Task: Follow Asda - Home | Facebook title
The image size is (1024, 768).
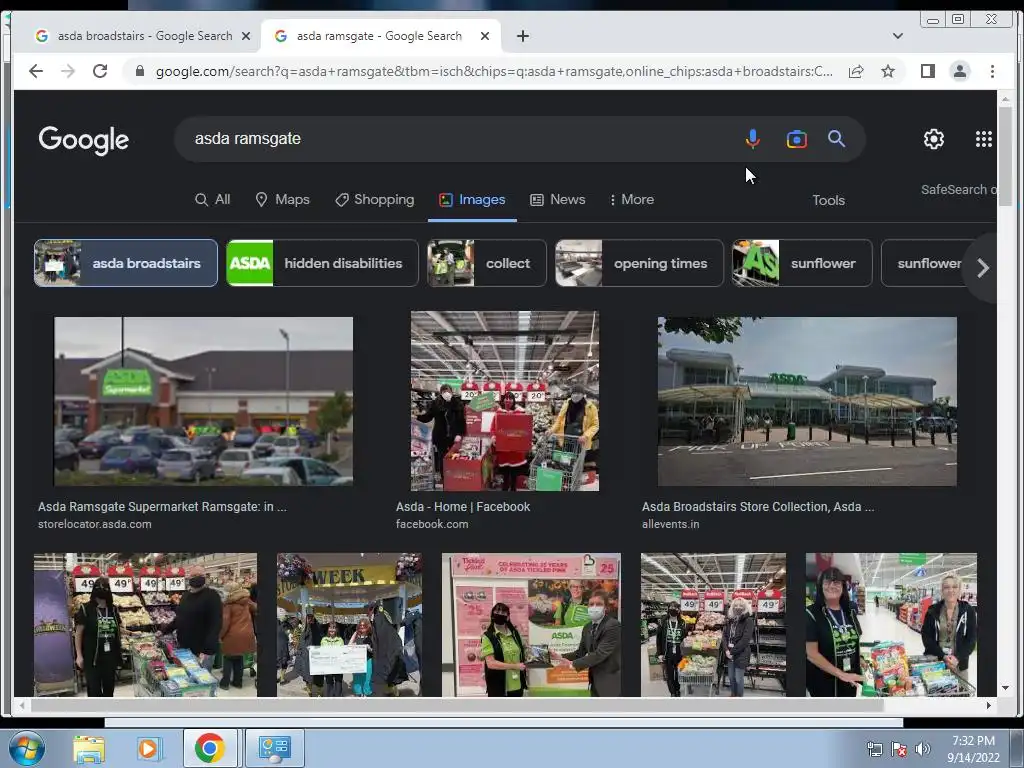Action: pyautogui.click(x=463, y=506)
